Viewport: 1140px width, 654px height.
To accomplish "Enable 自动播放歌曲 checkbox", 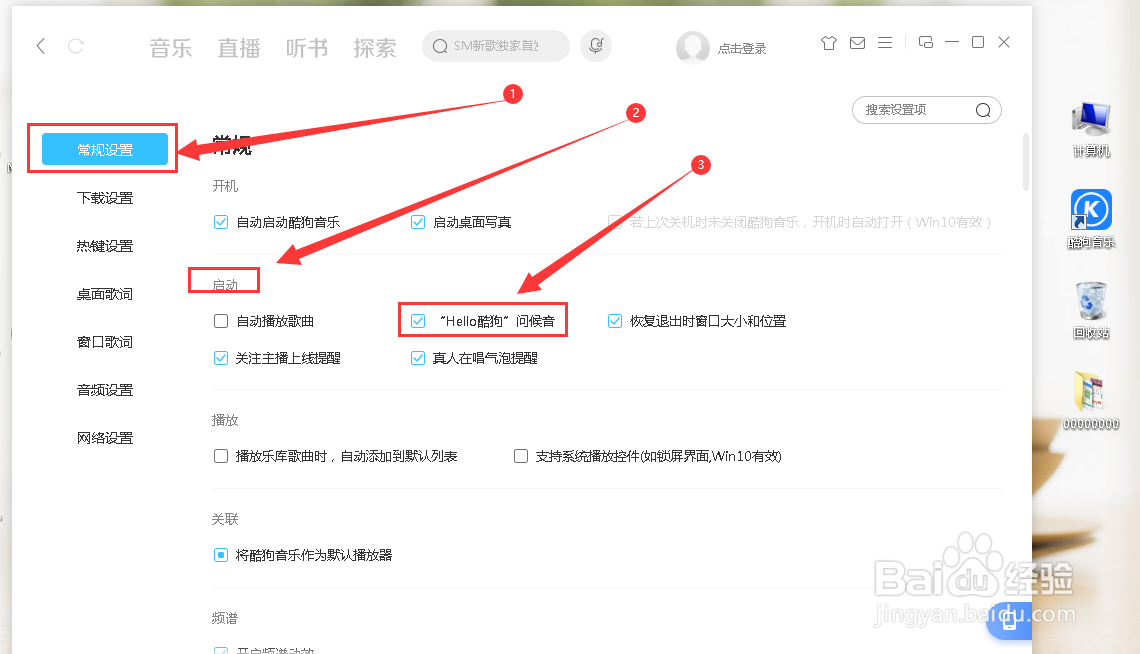I will (x=221, y=320).
